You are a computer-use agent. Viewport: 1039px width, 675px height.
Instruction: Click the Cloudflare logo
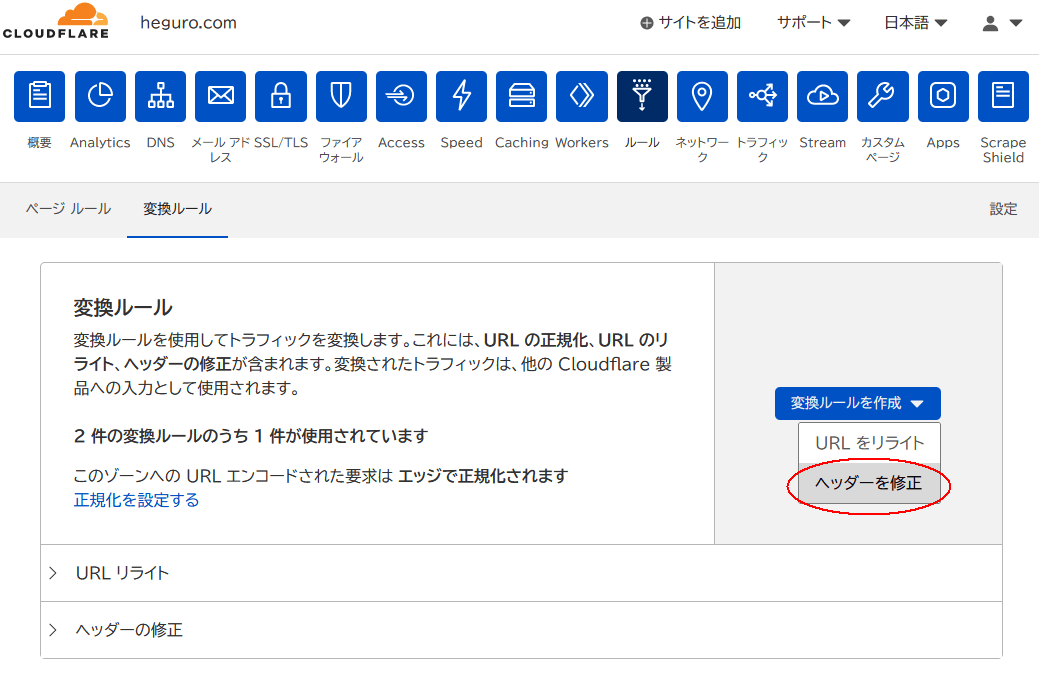pyautogui.click(x=56, y=21)
